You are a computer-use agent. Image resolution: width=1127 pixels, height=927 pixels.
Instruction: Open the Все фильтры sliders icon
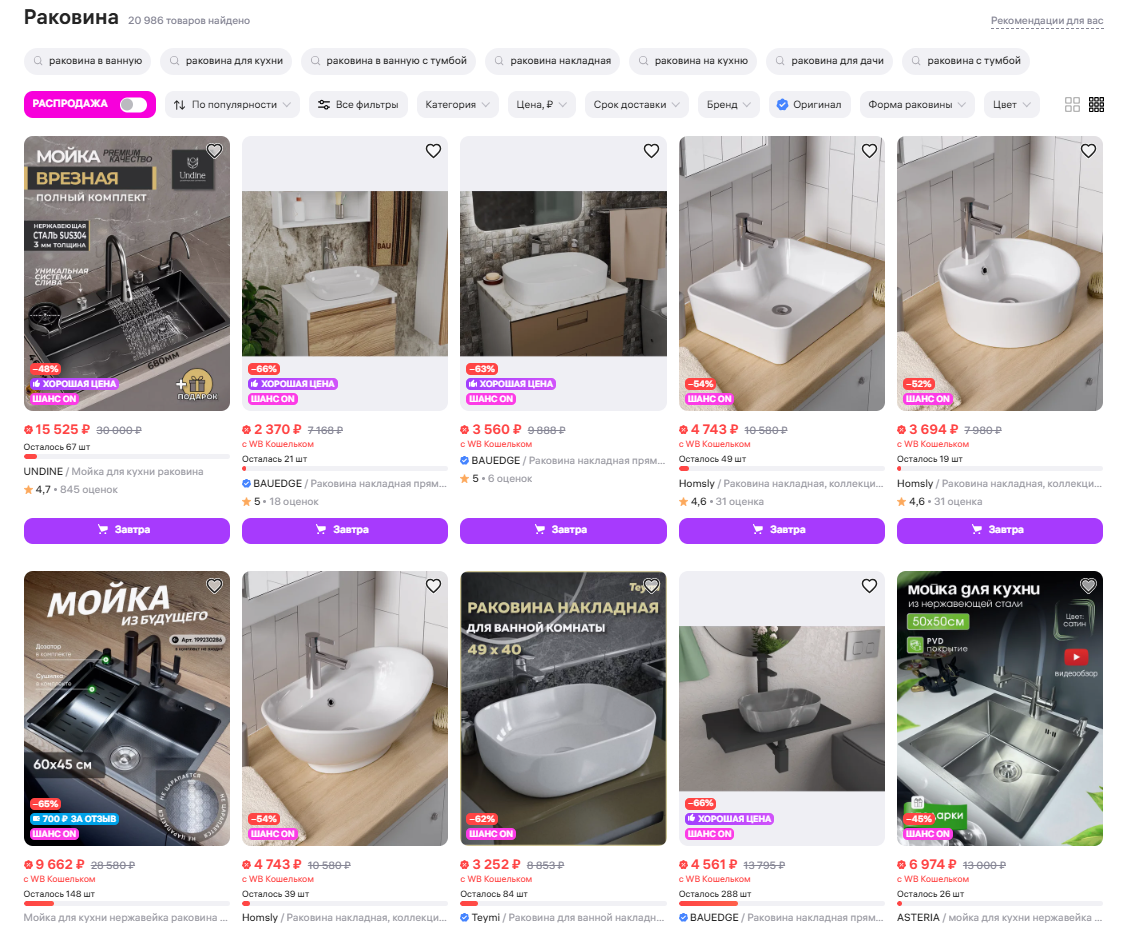324,105
